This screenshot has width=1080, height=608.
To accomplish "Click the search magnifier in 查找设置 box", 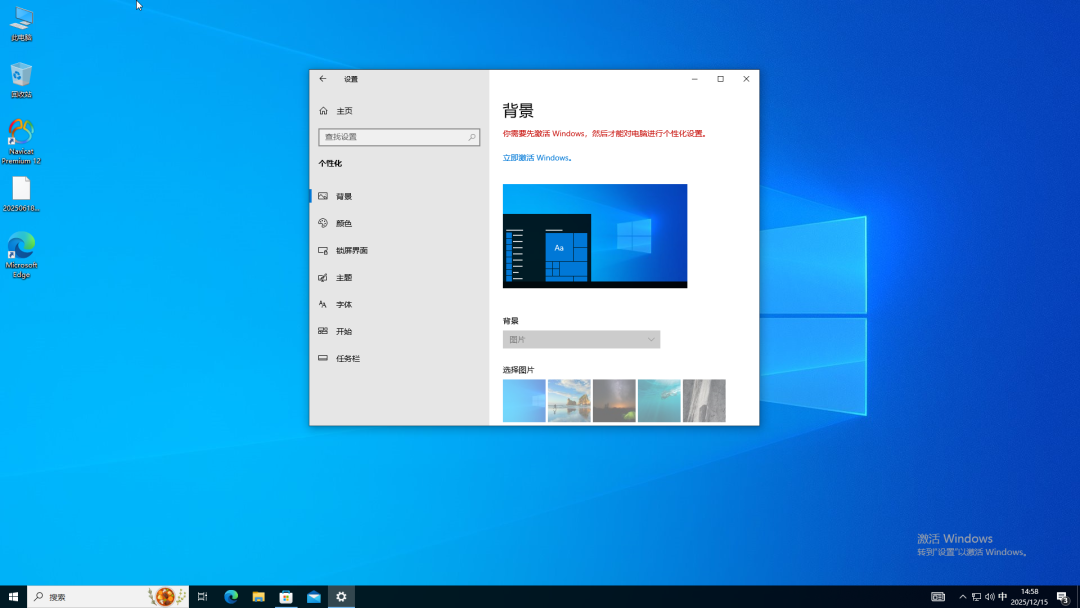I will pyautogui.click(x=472, y=137).
